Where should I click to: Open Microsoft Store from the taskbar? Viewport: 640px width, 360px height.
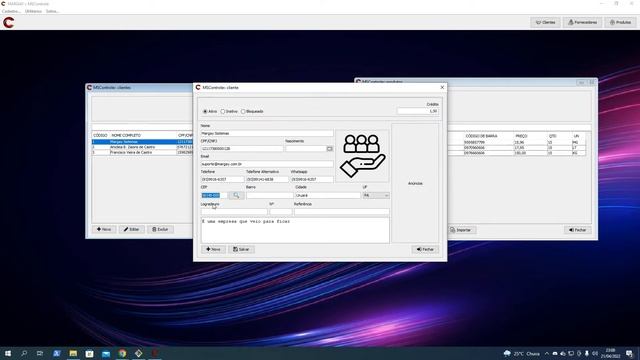click(x=89, y=353)
